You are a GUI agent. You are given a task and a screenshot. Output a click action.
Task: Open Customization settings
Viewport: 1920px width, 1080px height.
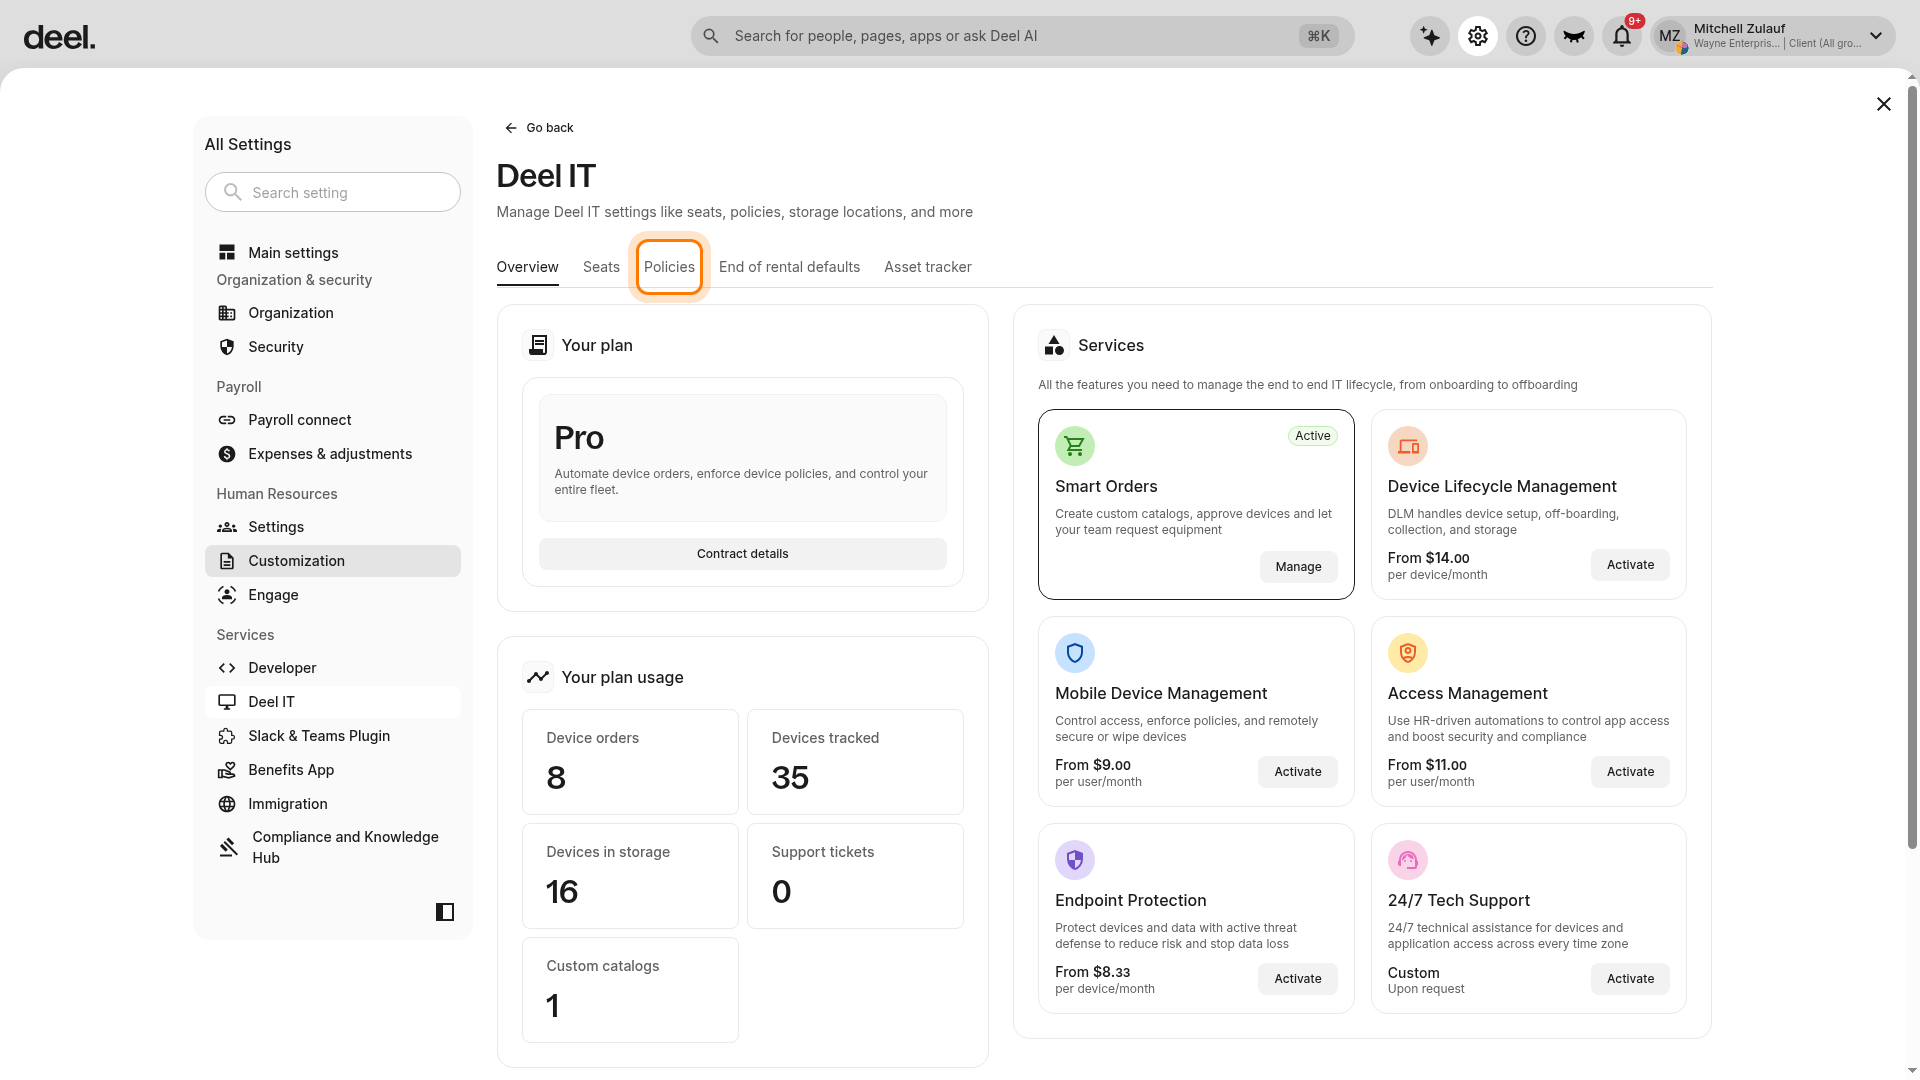pos(333,561)
